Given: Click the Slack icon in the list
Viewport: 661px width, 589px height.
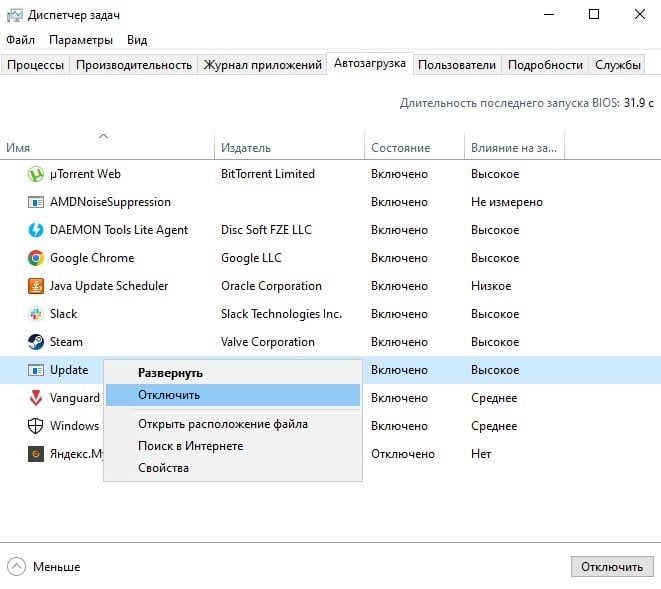Looking at the screenshot, I should (36, 314).
